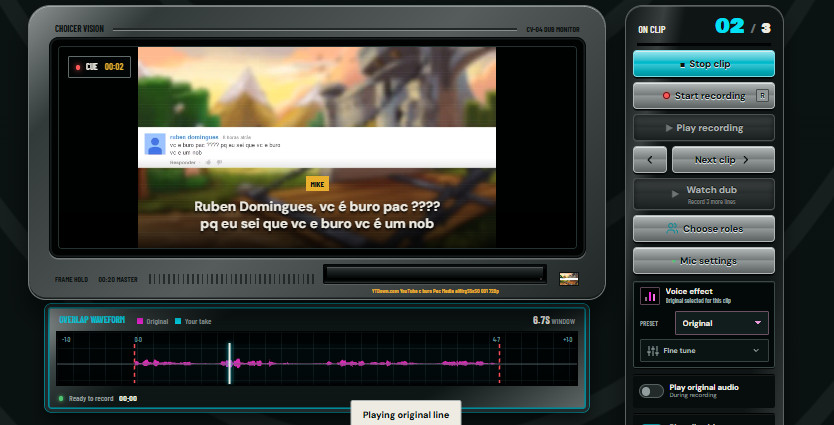Screen dimensions: 834x425
Task: Click the master progress bar below video
Action: [x=434, y=274]
